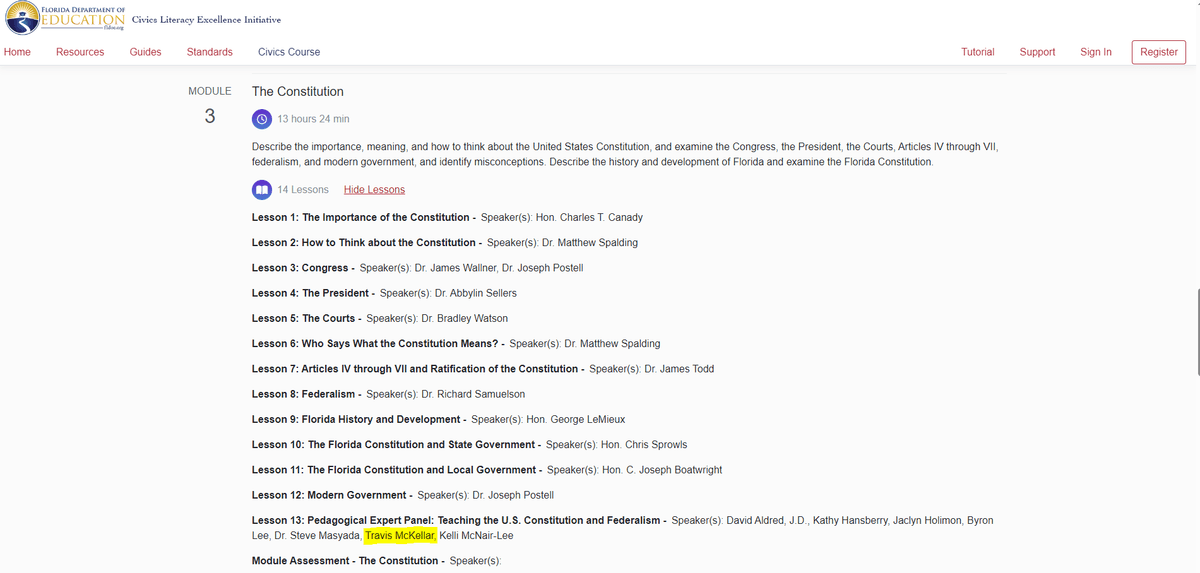Click Sign In
Viewport: 1200px width, 573px height.
(x=1096, y=52)
